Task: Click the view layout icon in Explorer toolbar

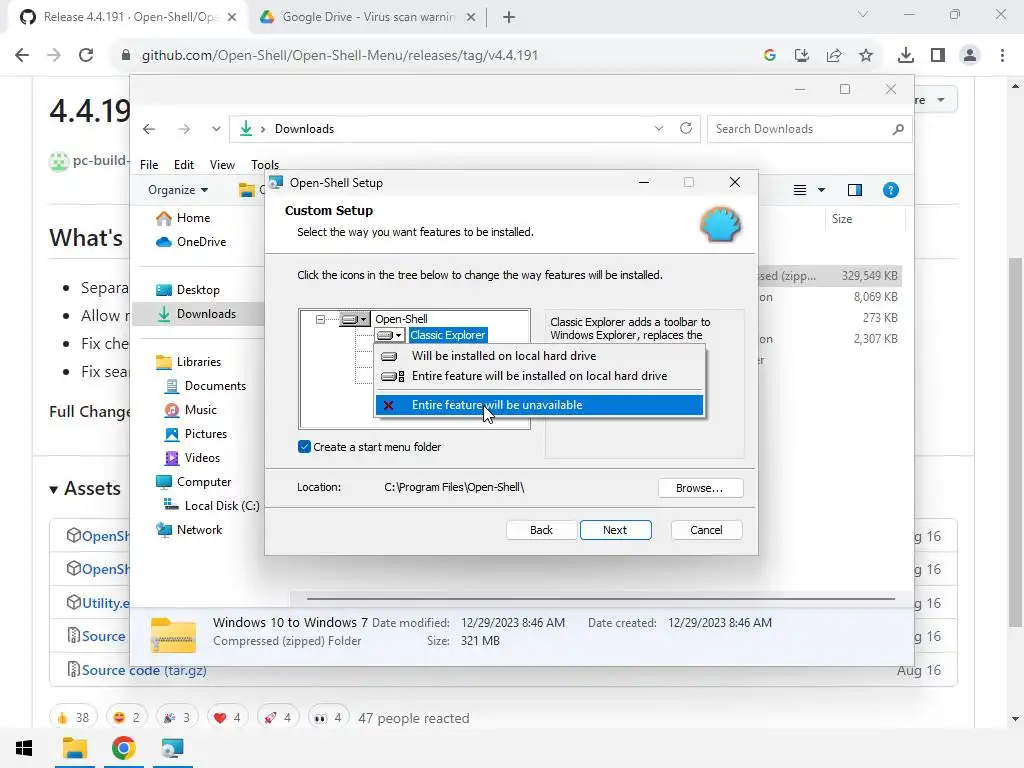Action: click(799, 190)
